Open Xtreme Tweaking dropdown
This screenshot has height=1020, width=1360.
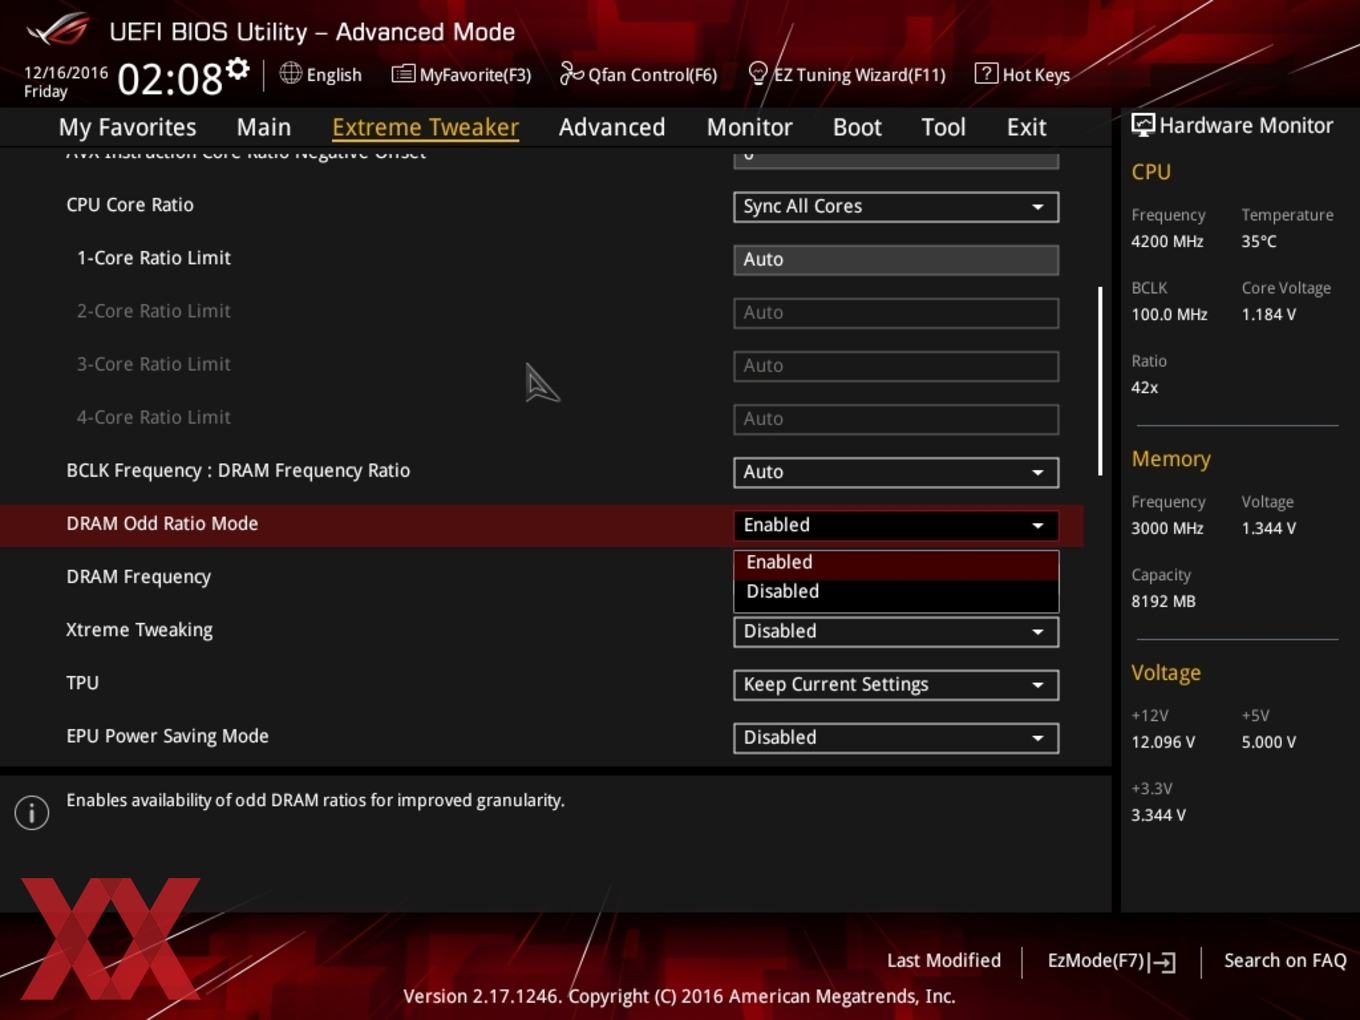896,631
